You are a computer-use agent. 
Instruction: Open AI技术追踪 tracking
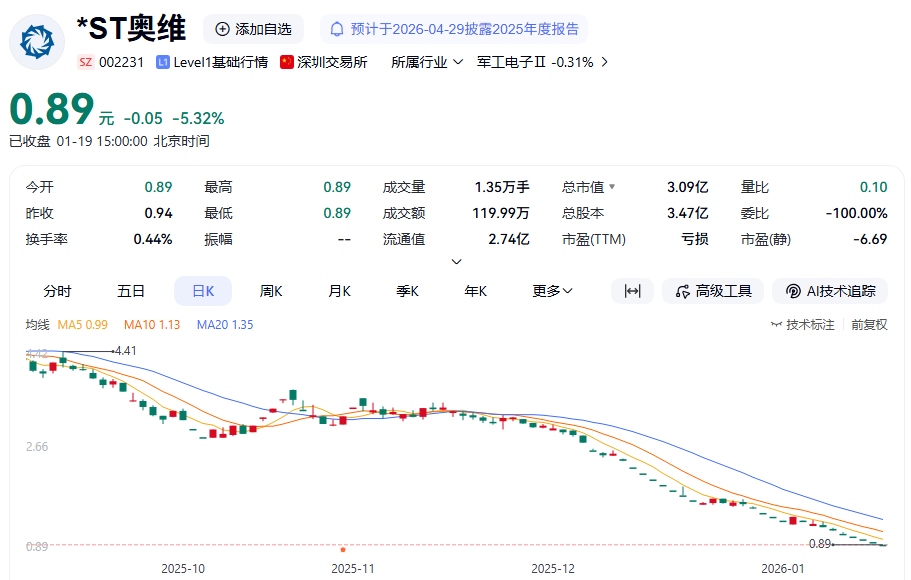830,291
